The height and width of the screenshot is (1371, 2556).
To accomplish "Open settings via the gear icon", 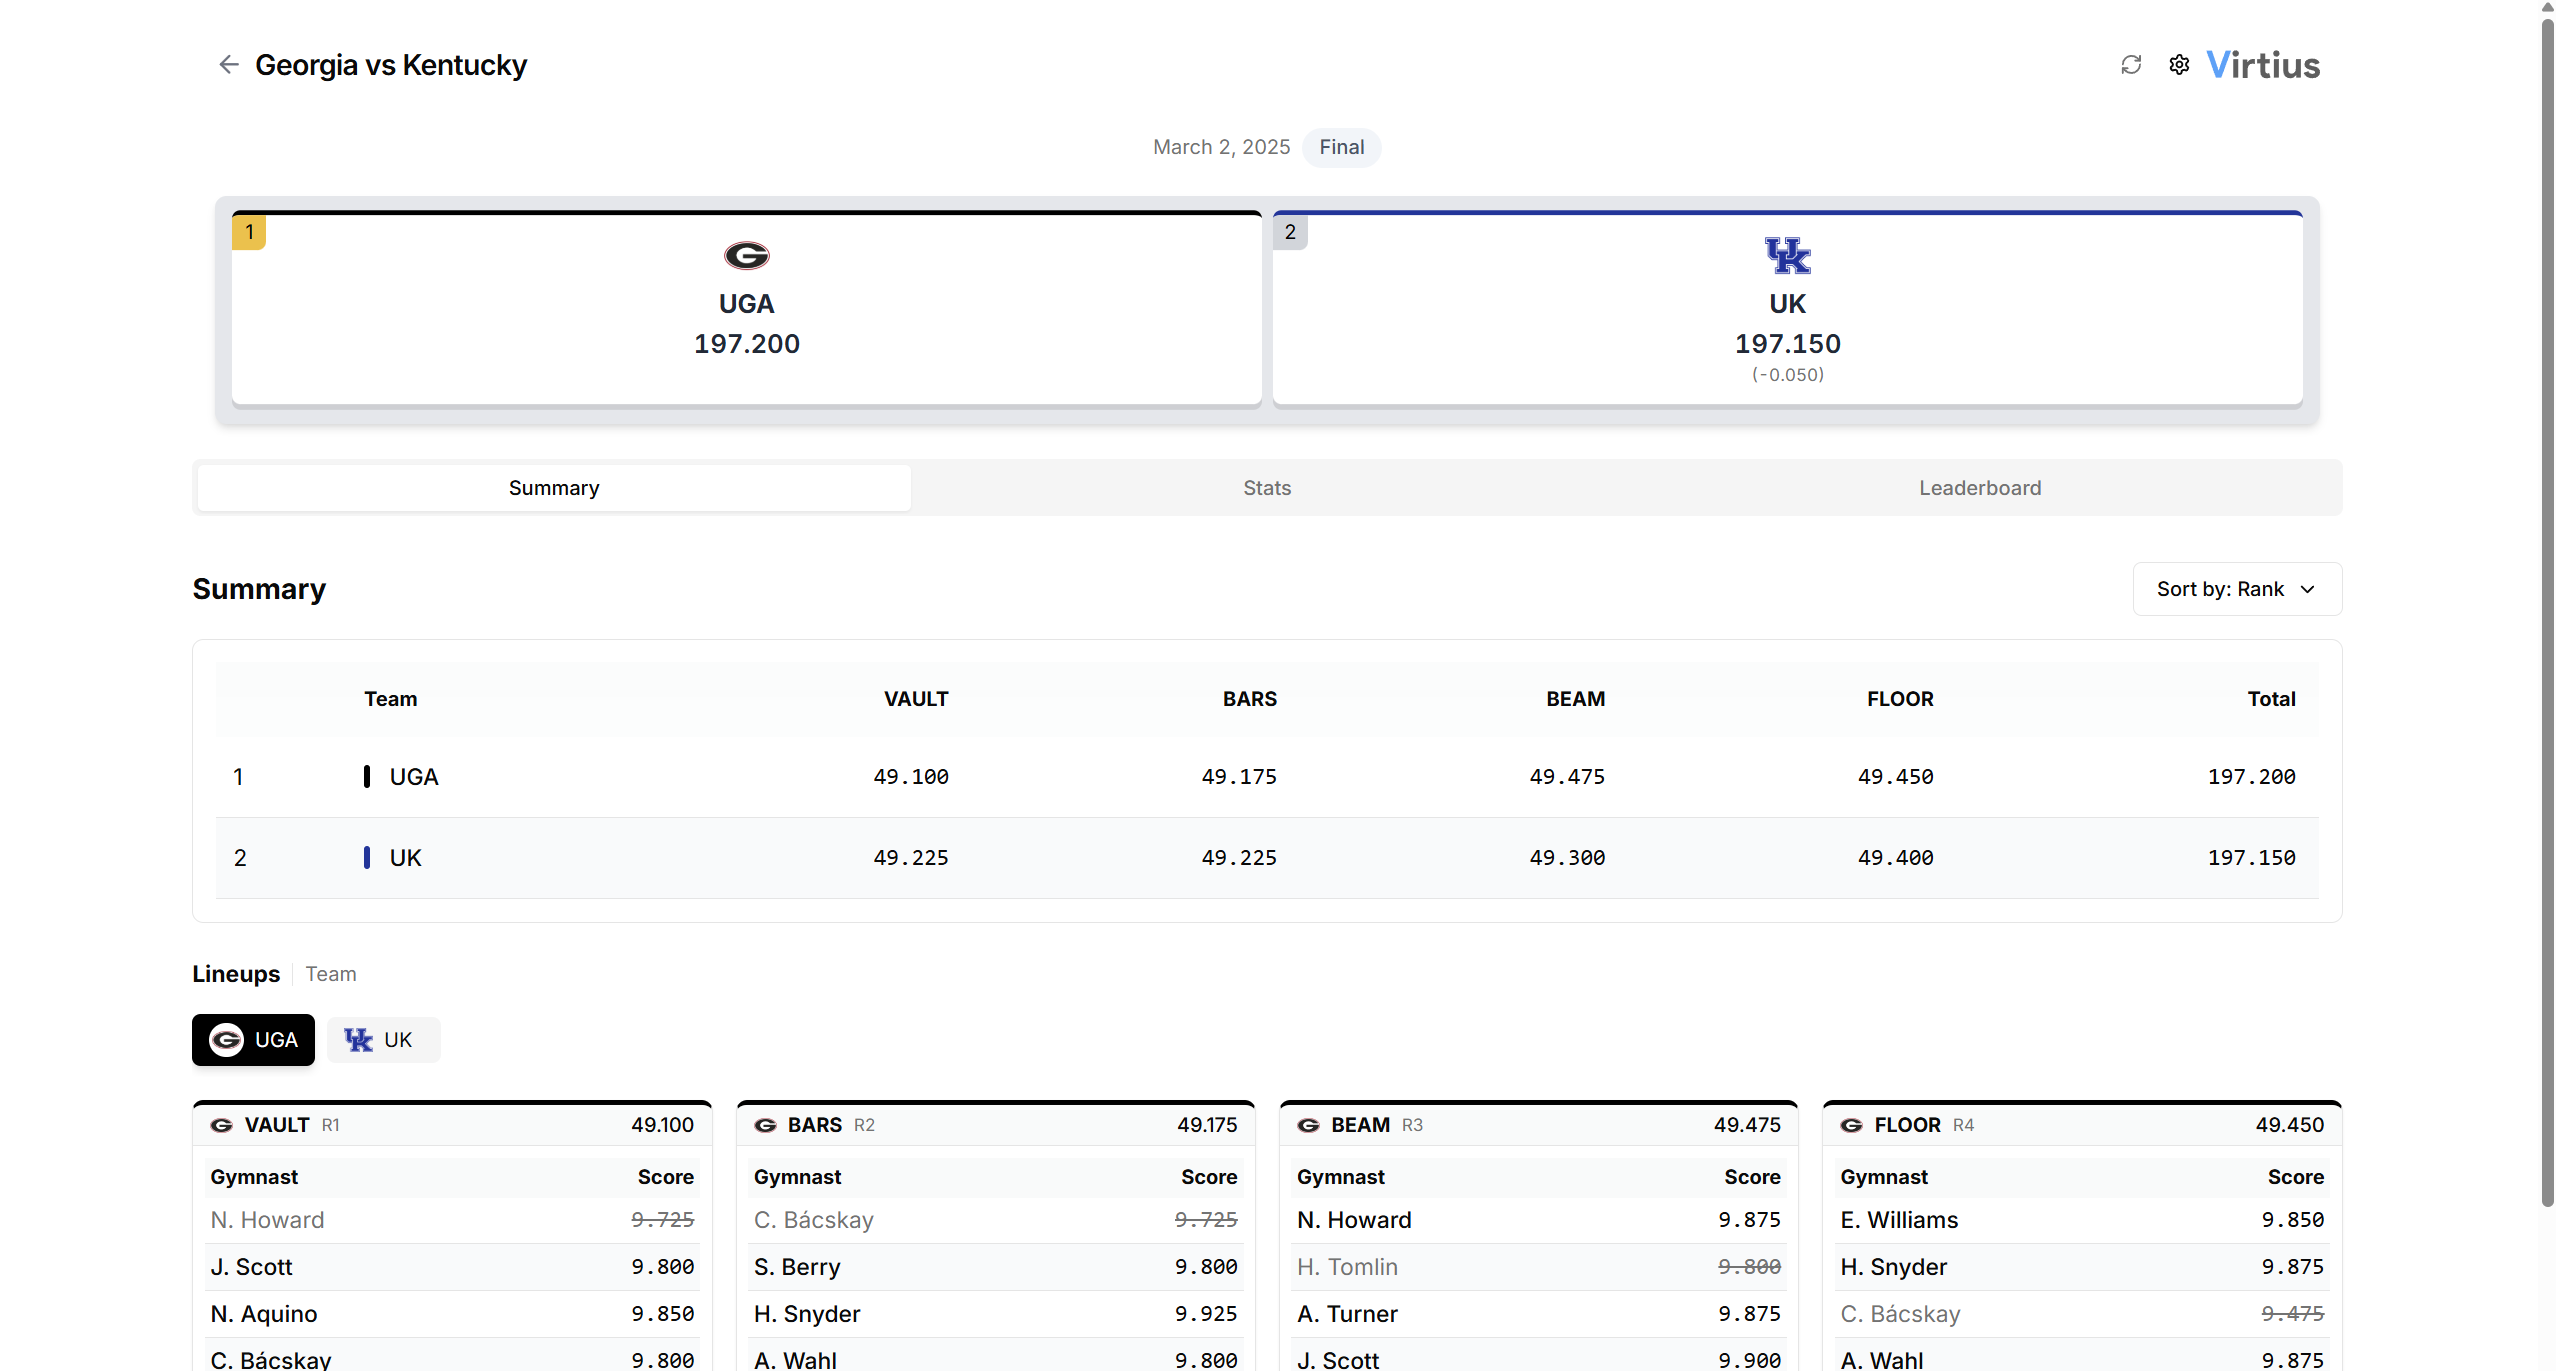I will click(x=2179, y=63).
